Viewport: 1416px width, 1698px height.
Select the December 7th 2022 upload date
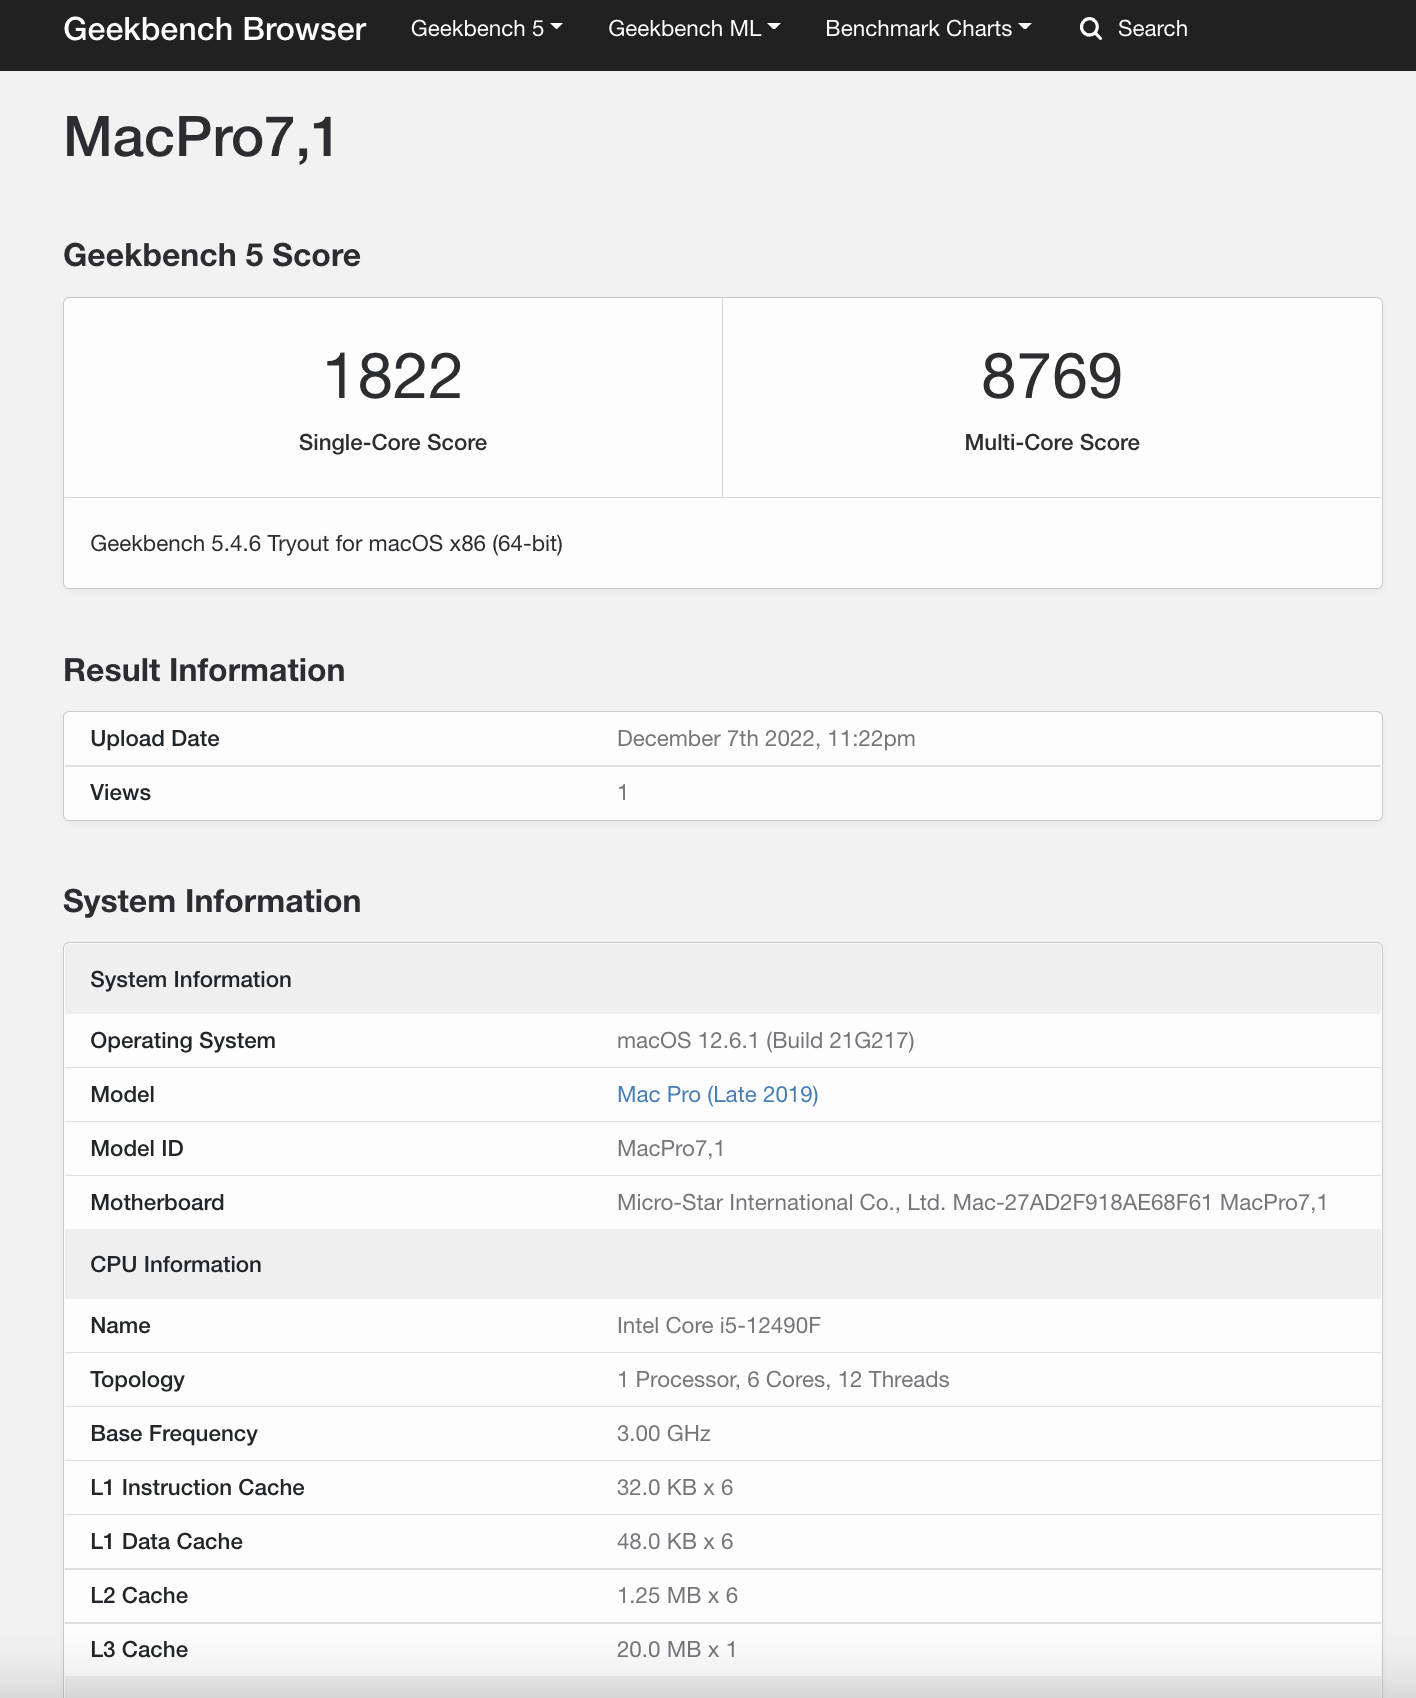click(766, 738)
